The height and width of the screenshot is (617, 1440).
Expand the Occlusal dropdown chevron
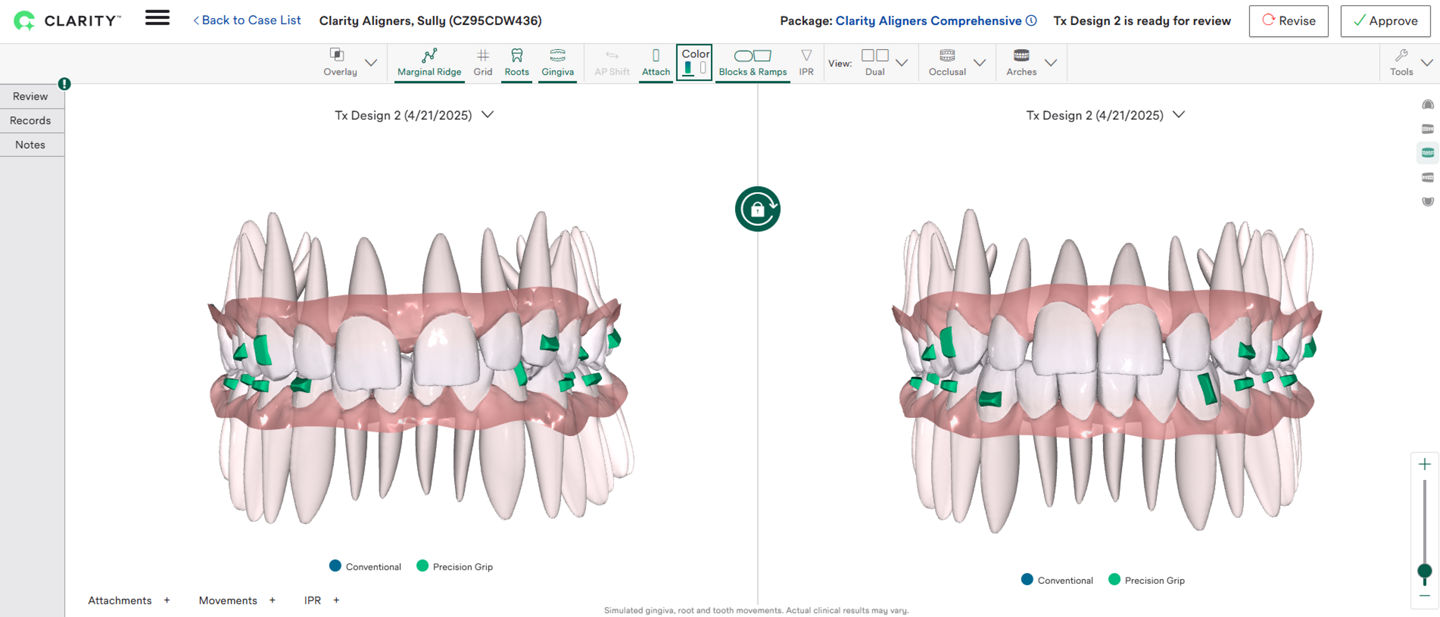(979, 62)
